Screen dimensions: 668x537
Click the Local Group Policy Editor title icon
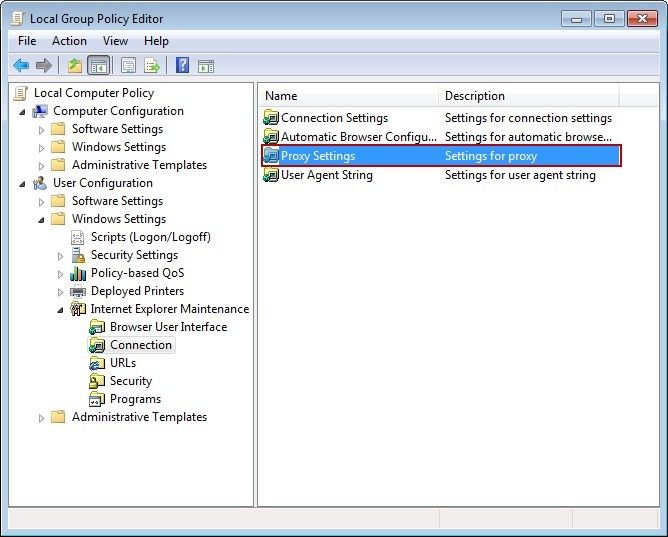coord(18,18)
